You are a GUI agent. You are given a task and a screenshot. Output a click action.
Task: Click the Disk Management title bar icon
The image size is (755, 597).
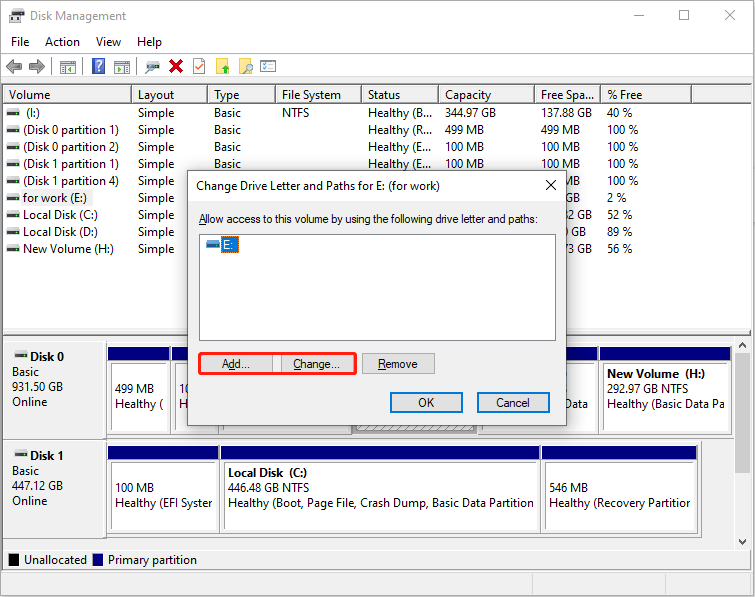click(x=16, y=16)
